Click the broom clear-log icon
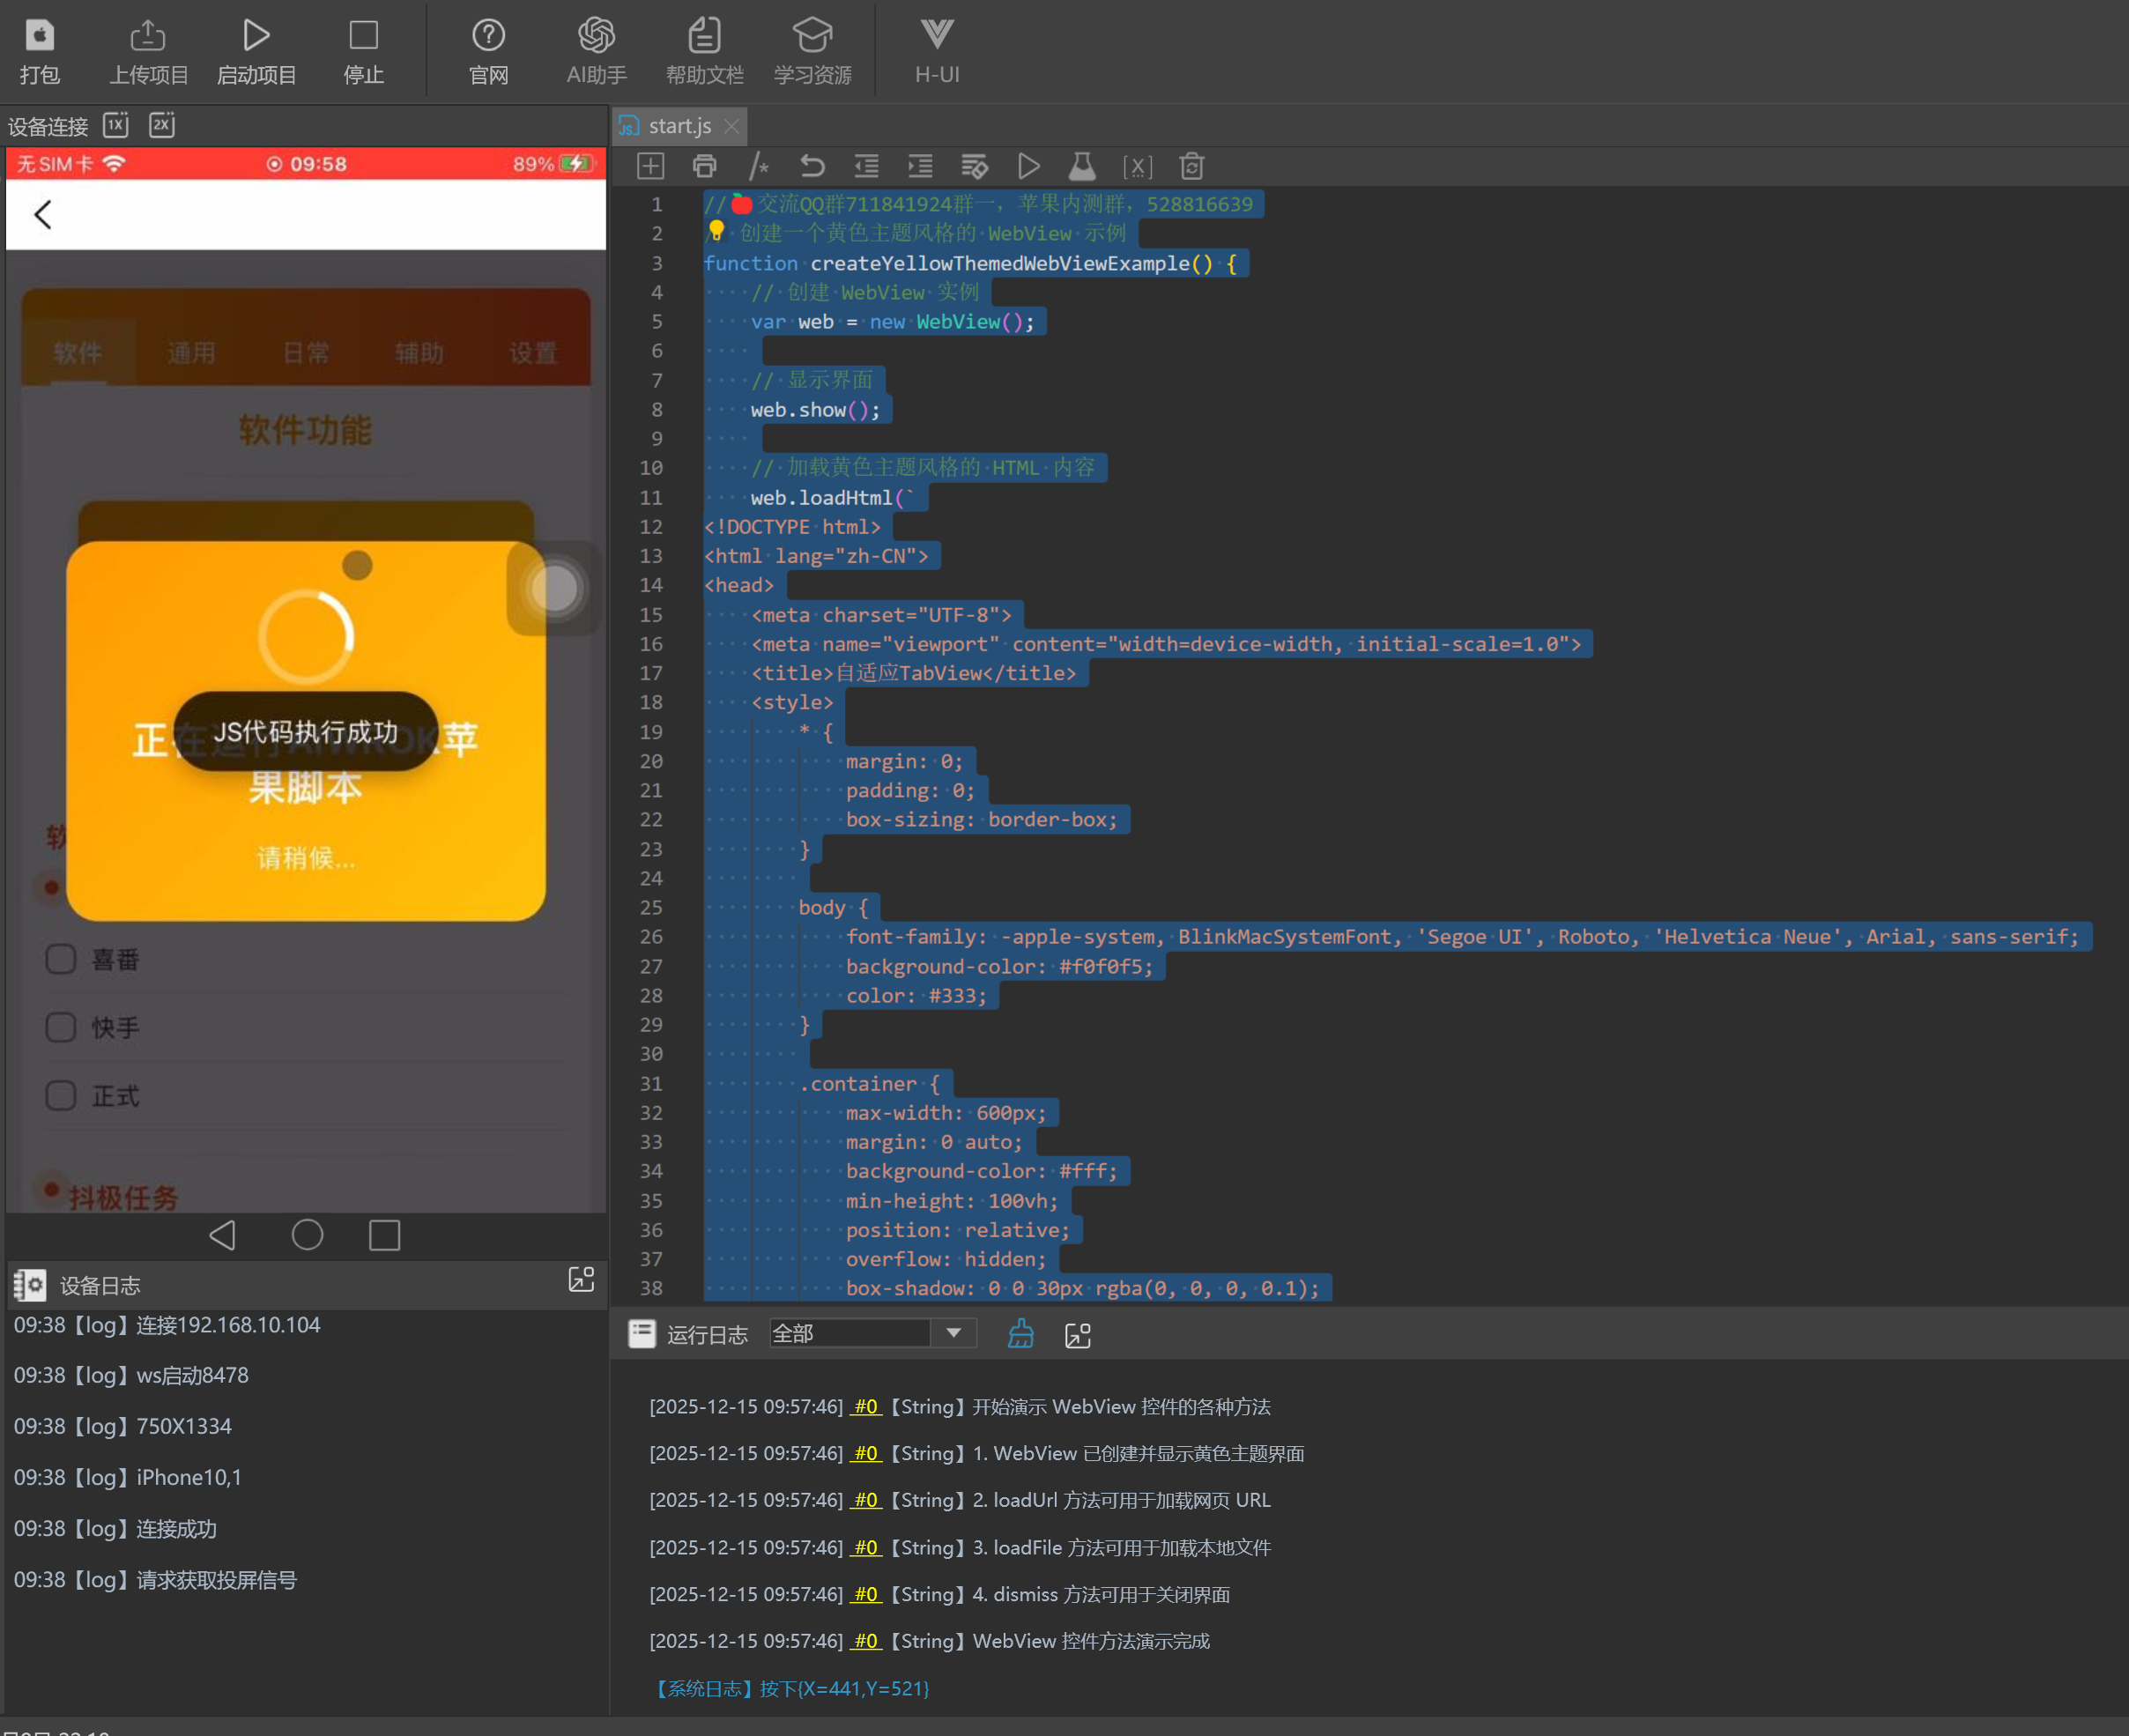This screenshot has width=2129, height=1736. (1020, 1334)
